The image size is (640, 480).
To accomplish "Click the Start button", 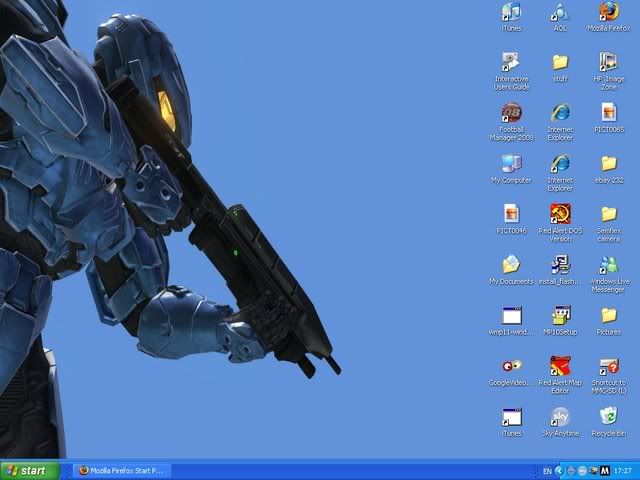I will point(30,471).
